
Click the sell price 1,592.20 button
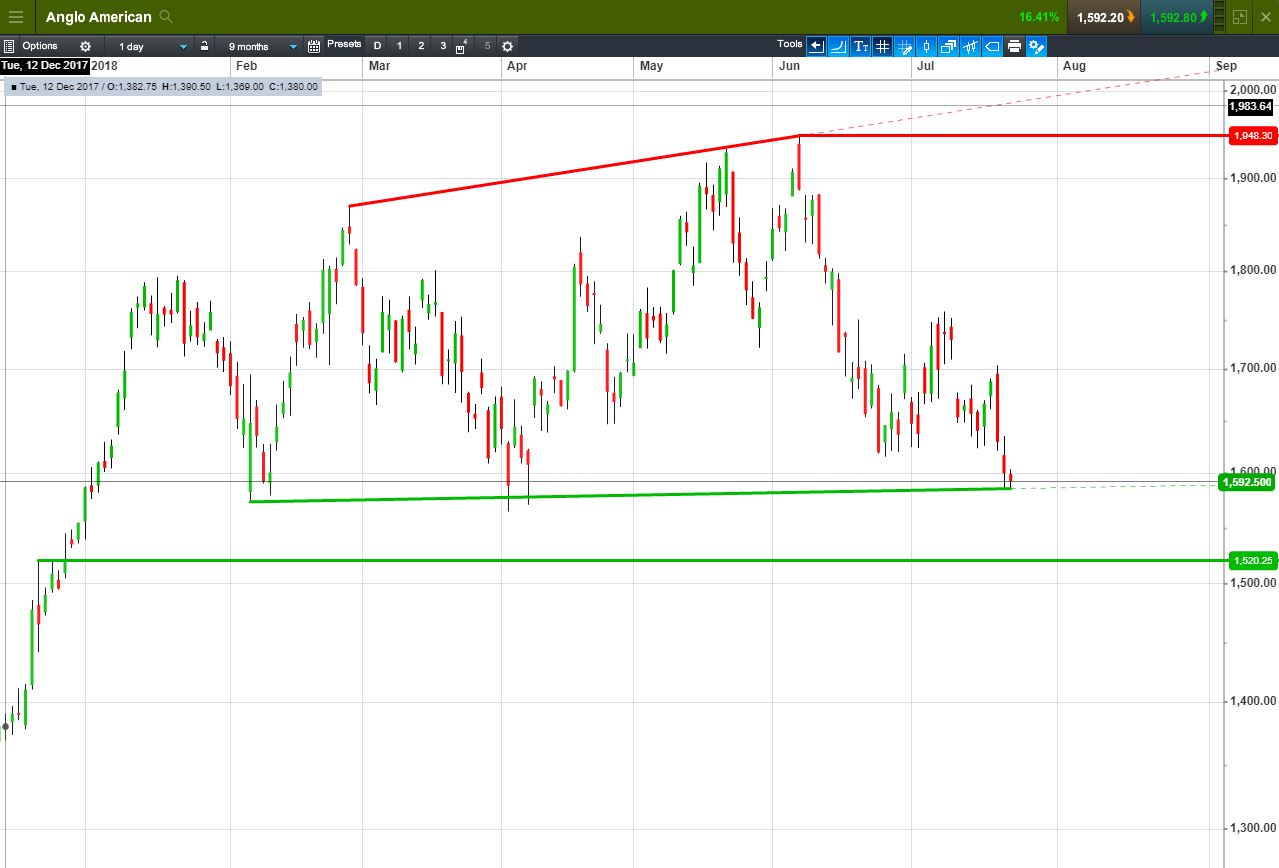click(x=1104, y=17)
